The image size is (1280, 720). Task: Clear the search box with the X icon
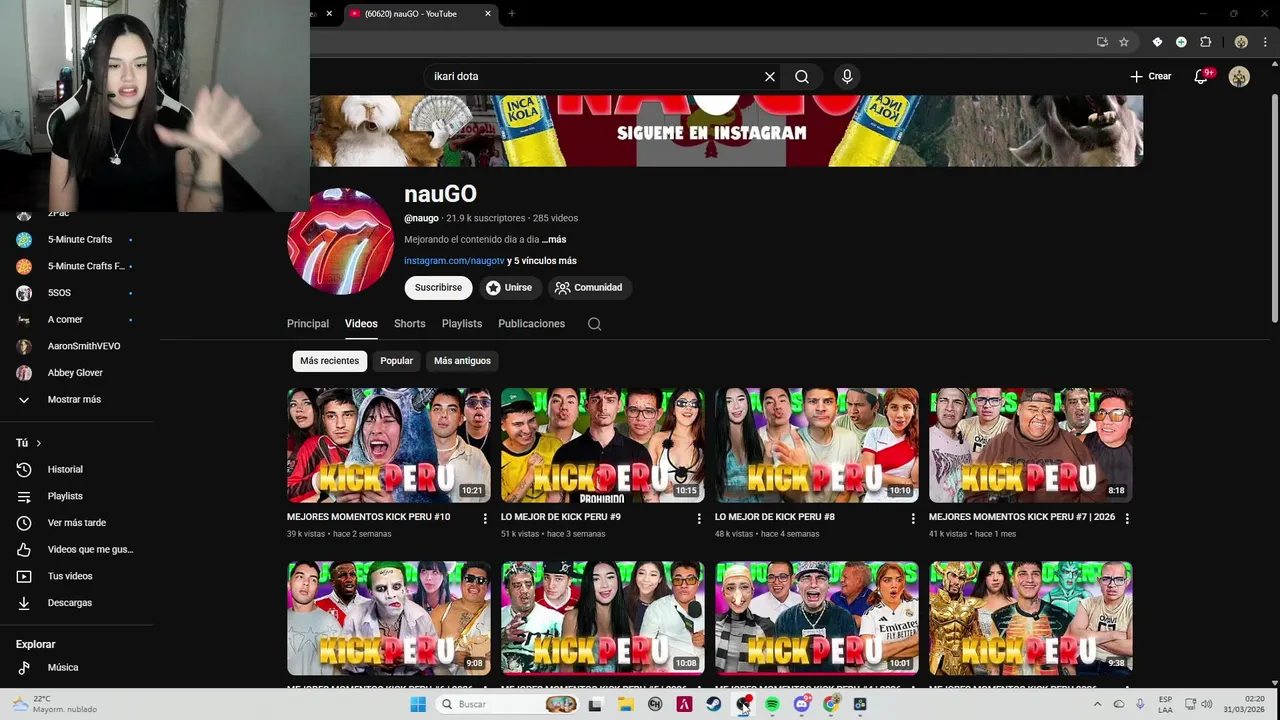tap(770, 76)
